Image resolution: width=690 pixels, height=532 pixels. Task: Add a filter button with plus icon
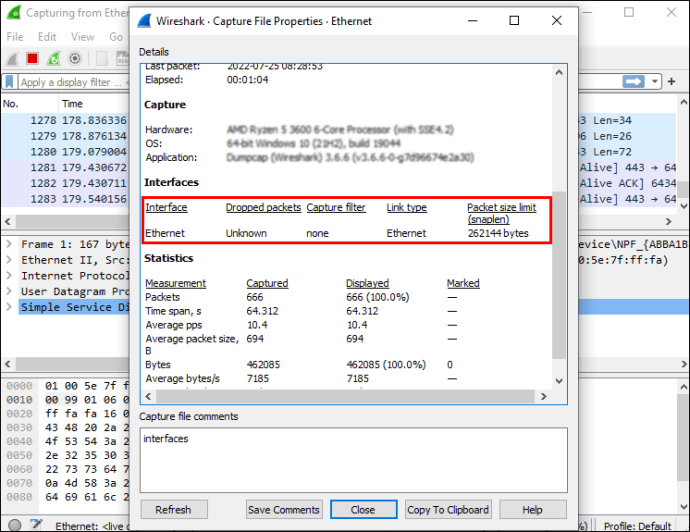point(672,81)
